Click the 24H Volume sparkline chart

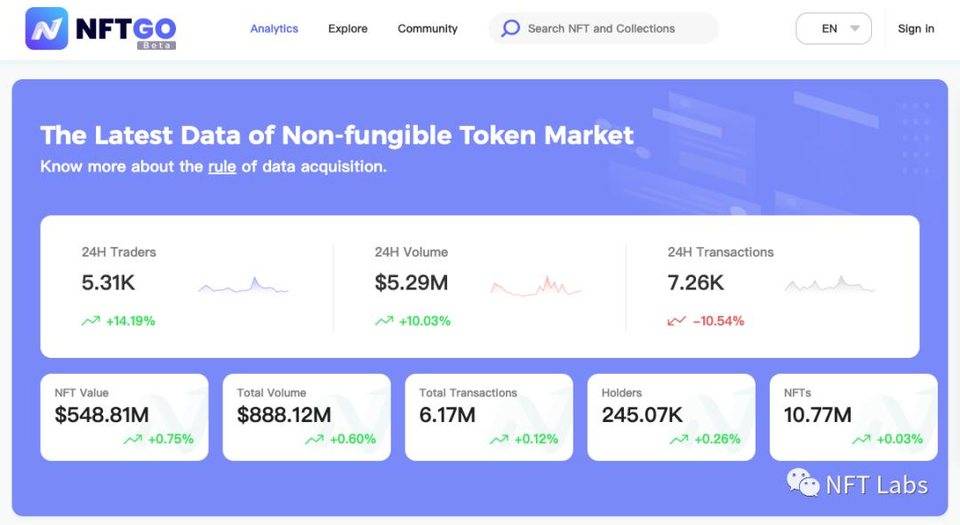pos(536,288)
